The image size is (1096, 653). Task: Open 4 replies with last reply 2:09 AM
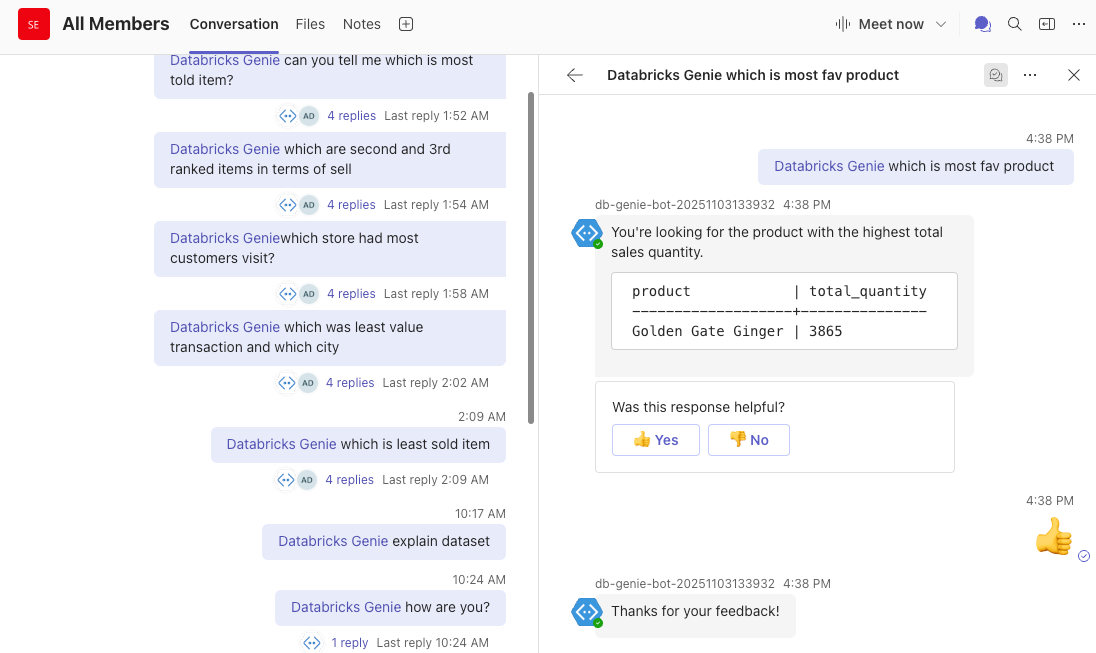click(x=349, y=480)
